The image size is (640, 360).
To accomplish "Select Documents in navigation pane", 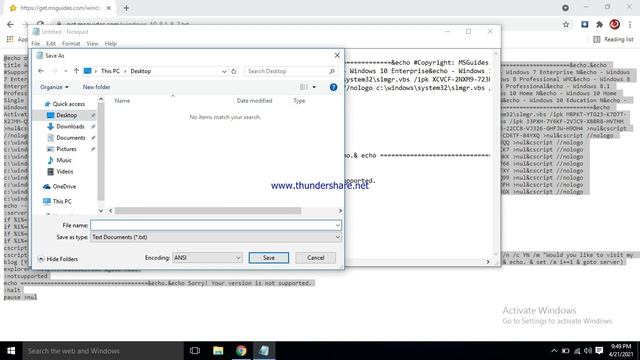I will click(x=71, y=138).
